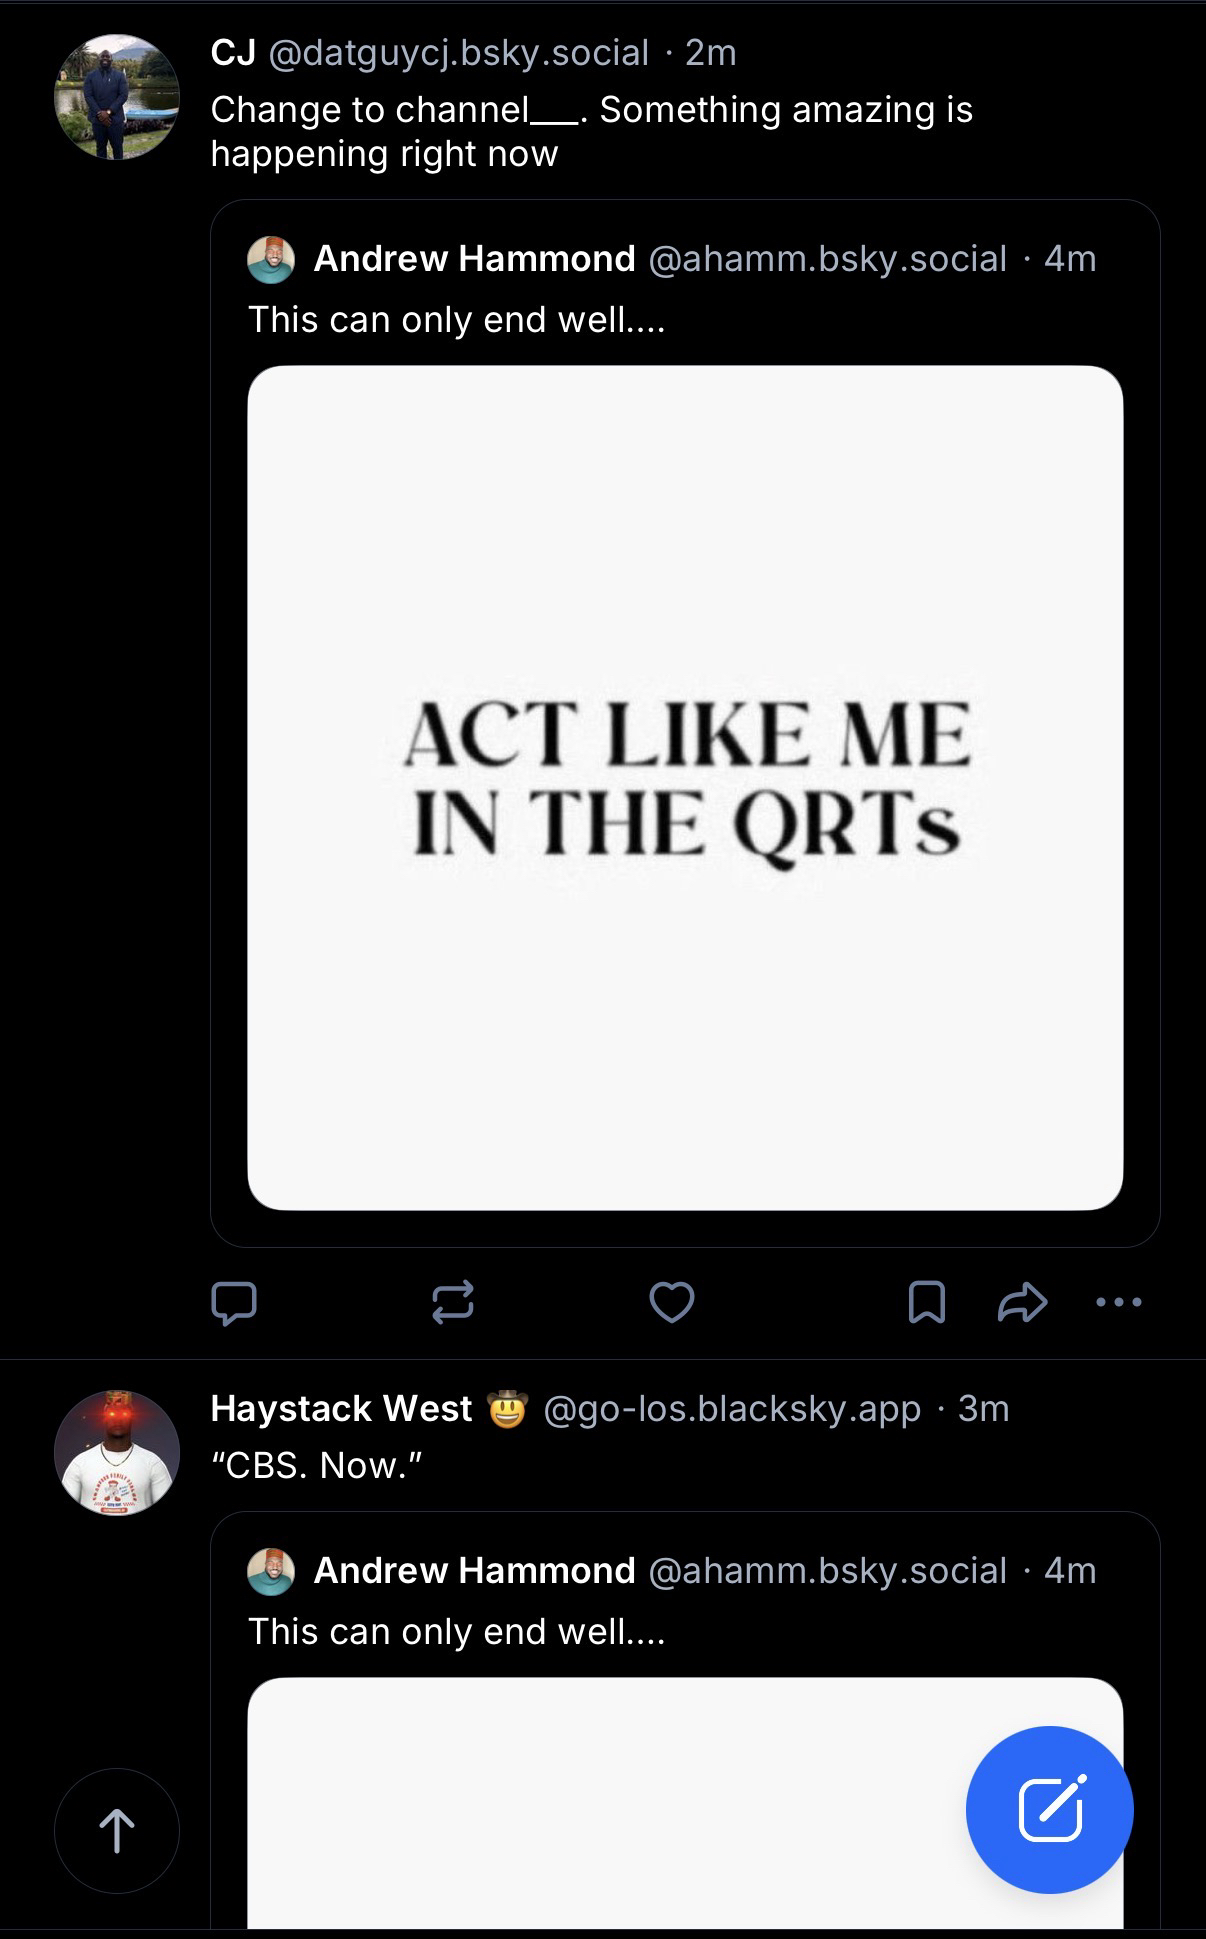This screenshot has width=1206, height=1939.
Task: Tap Andrew Hammond's avatar in second quote
Action: pyautogui.click(x=271, y=1571)
